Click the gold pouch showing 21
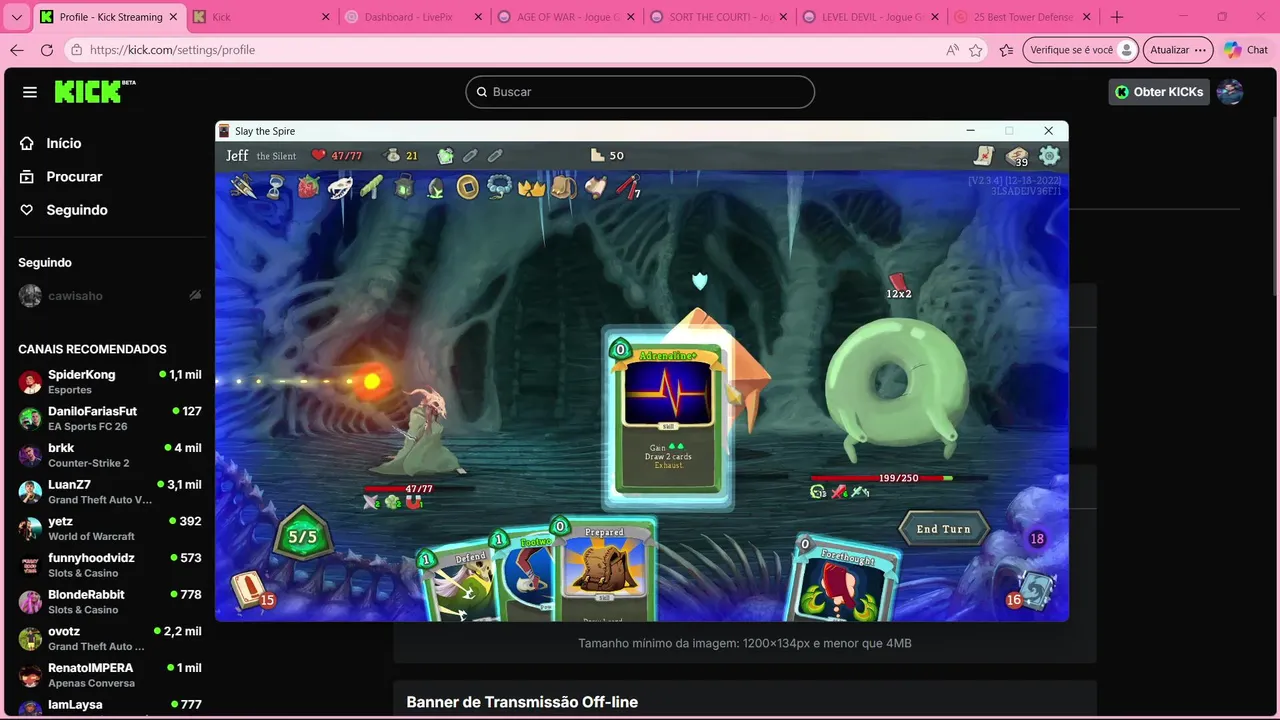Screen dimensions: 1280x720 [x=393, y=155]
